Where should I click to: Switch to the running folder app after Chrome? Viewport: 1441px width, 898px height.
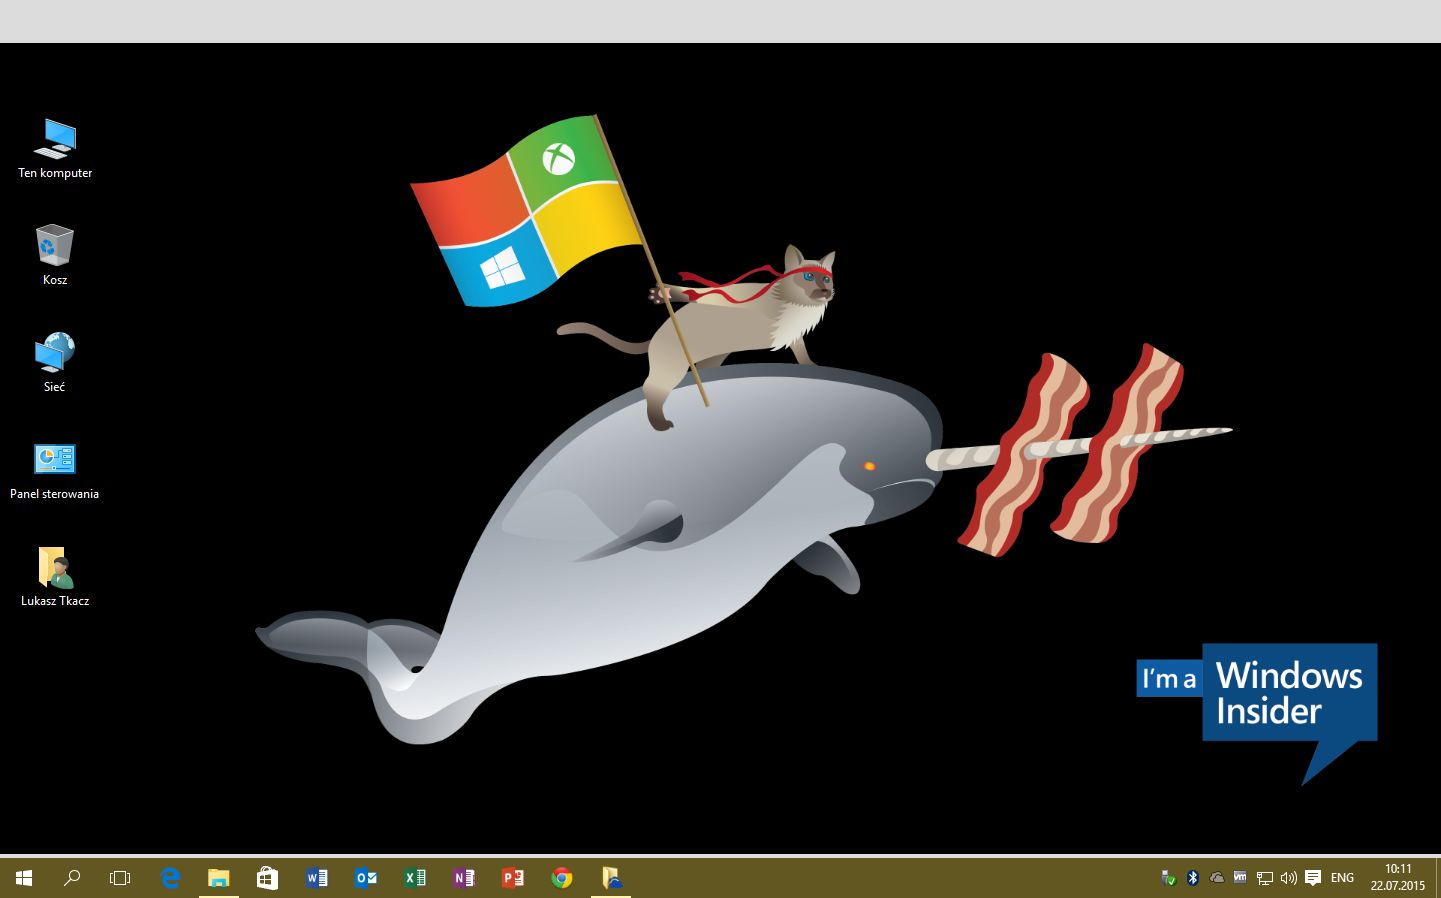click(x=611, y=878)
